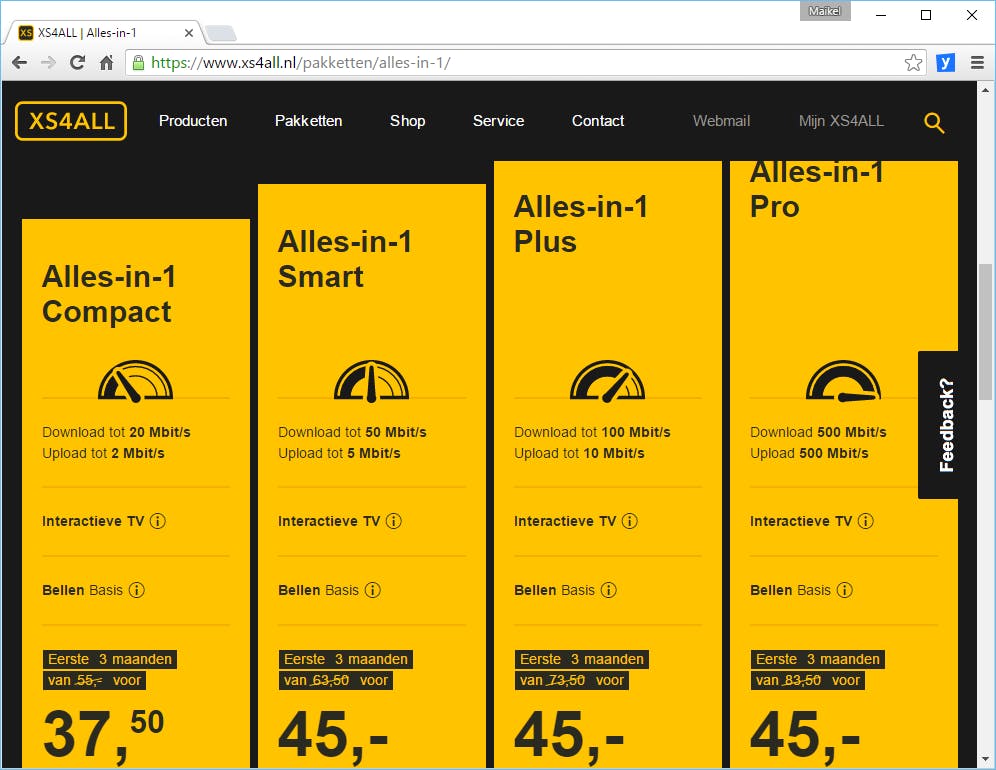
Task: Click 'Download tot 100 Mbit/s' text
Action: 592,432
